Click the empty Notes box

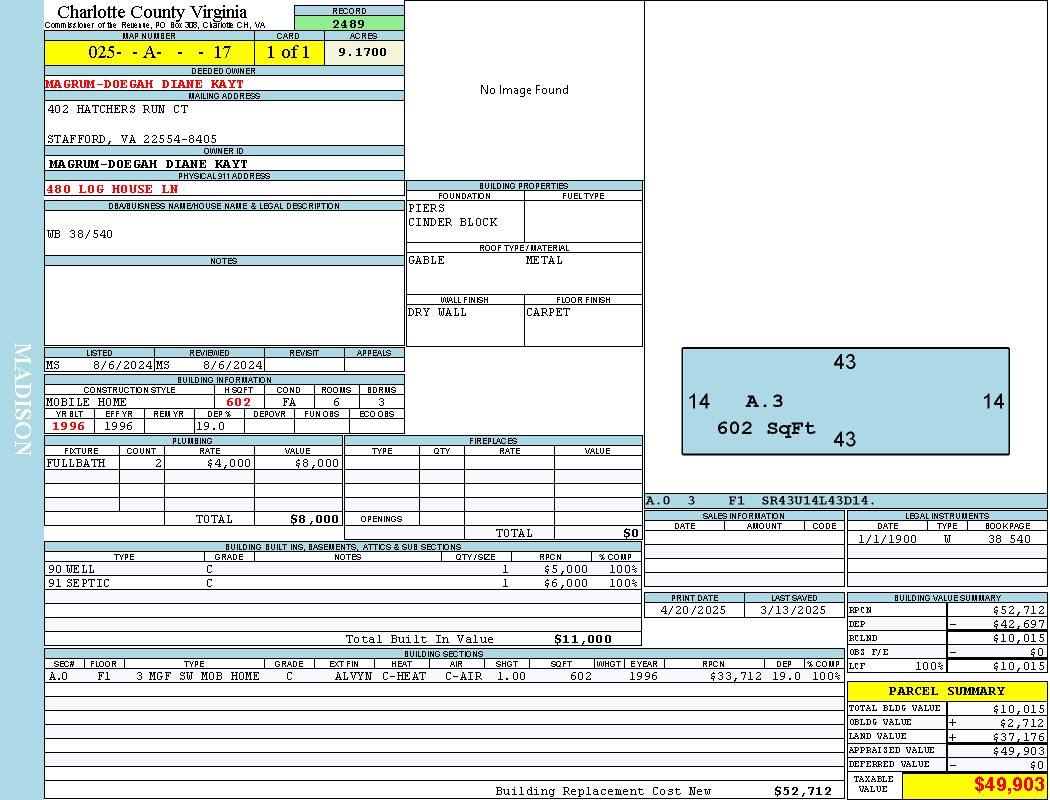[x=223, y=305]
